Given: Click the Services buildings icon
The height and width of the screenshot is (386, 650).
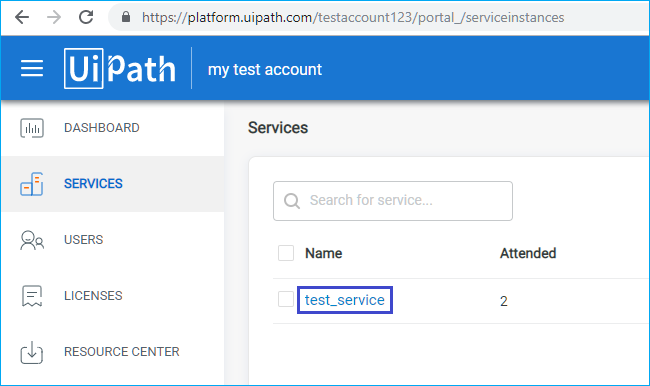Looking at the screenshot, I should 32,184.
